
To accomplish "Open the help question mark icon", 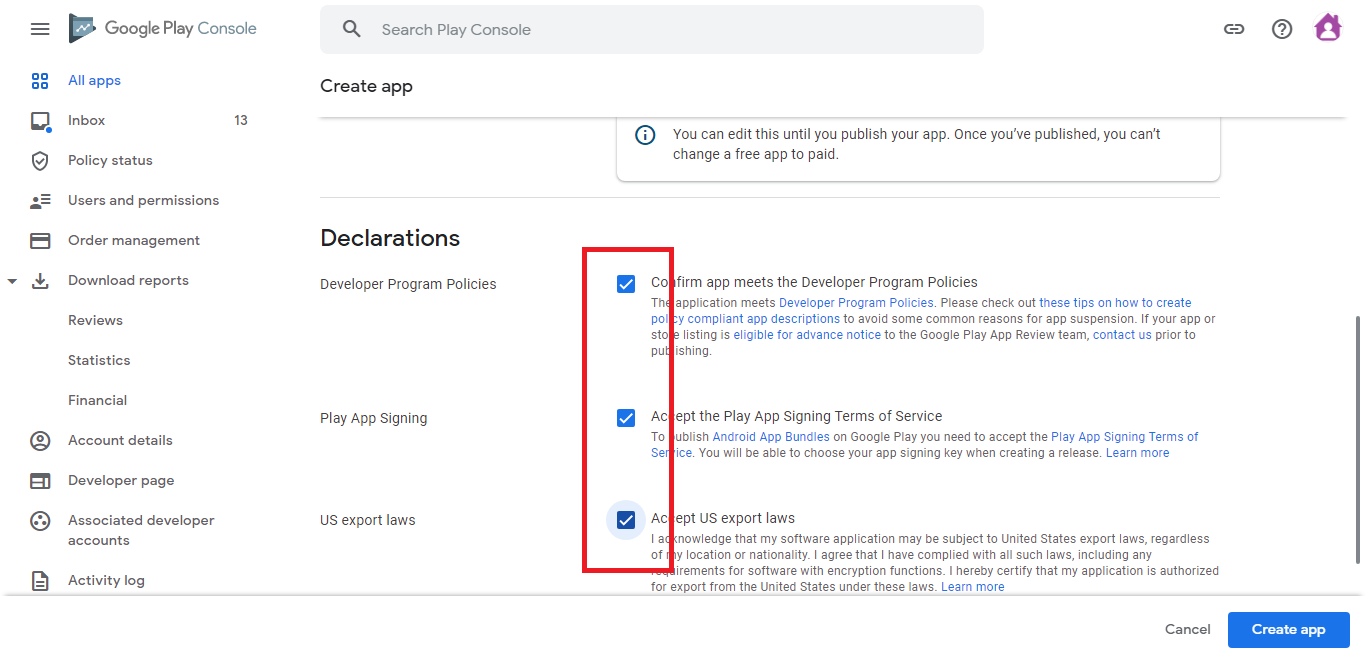I will point(1282,29).
